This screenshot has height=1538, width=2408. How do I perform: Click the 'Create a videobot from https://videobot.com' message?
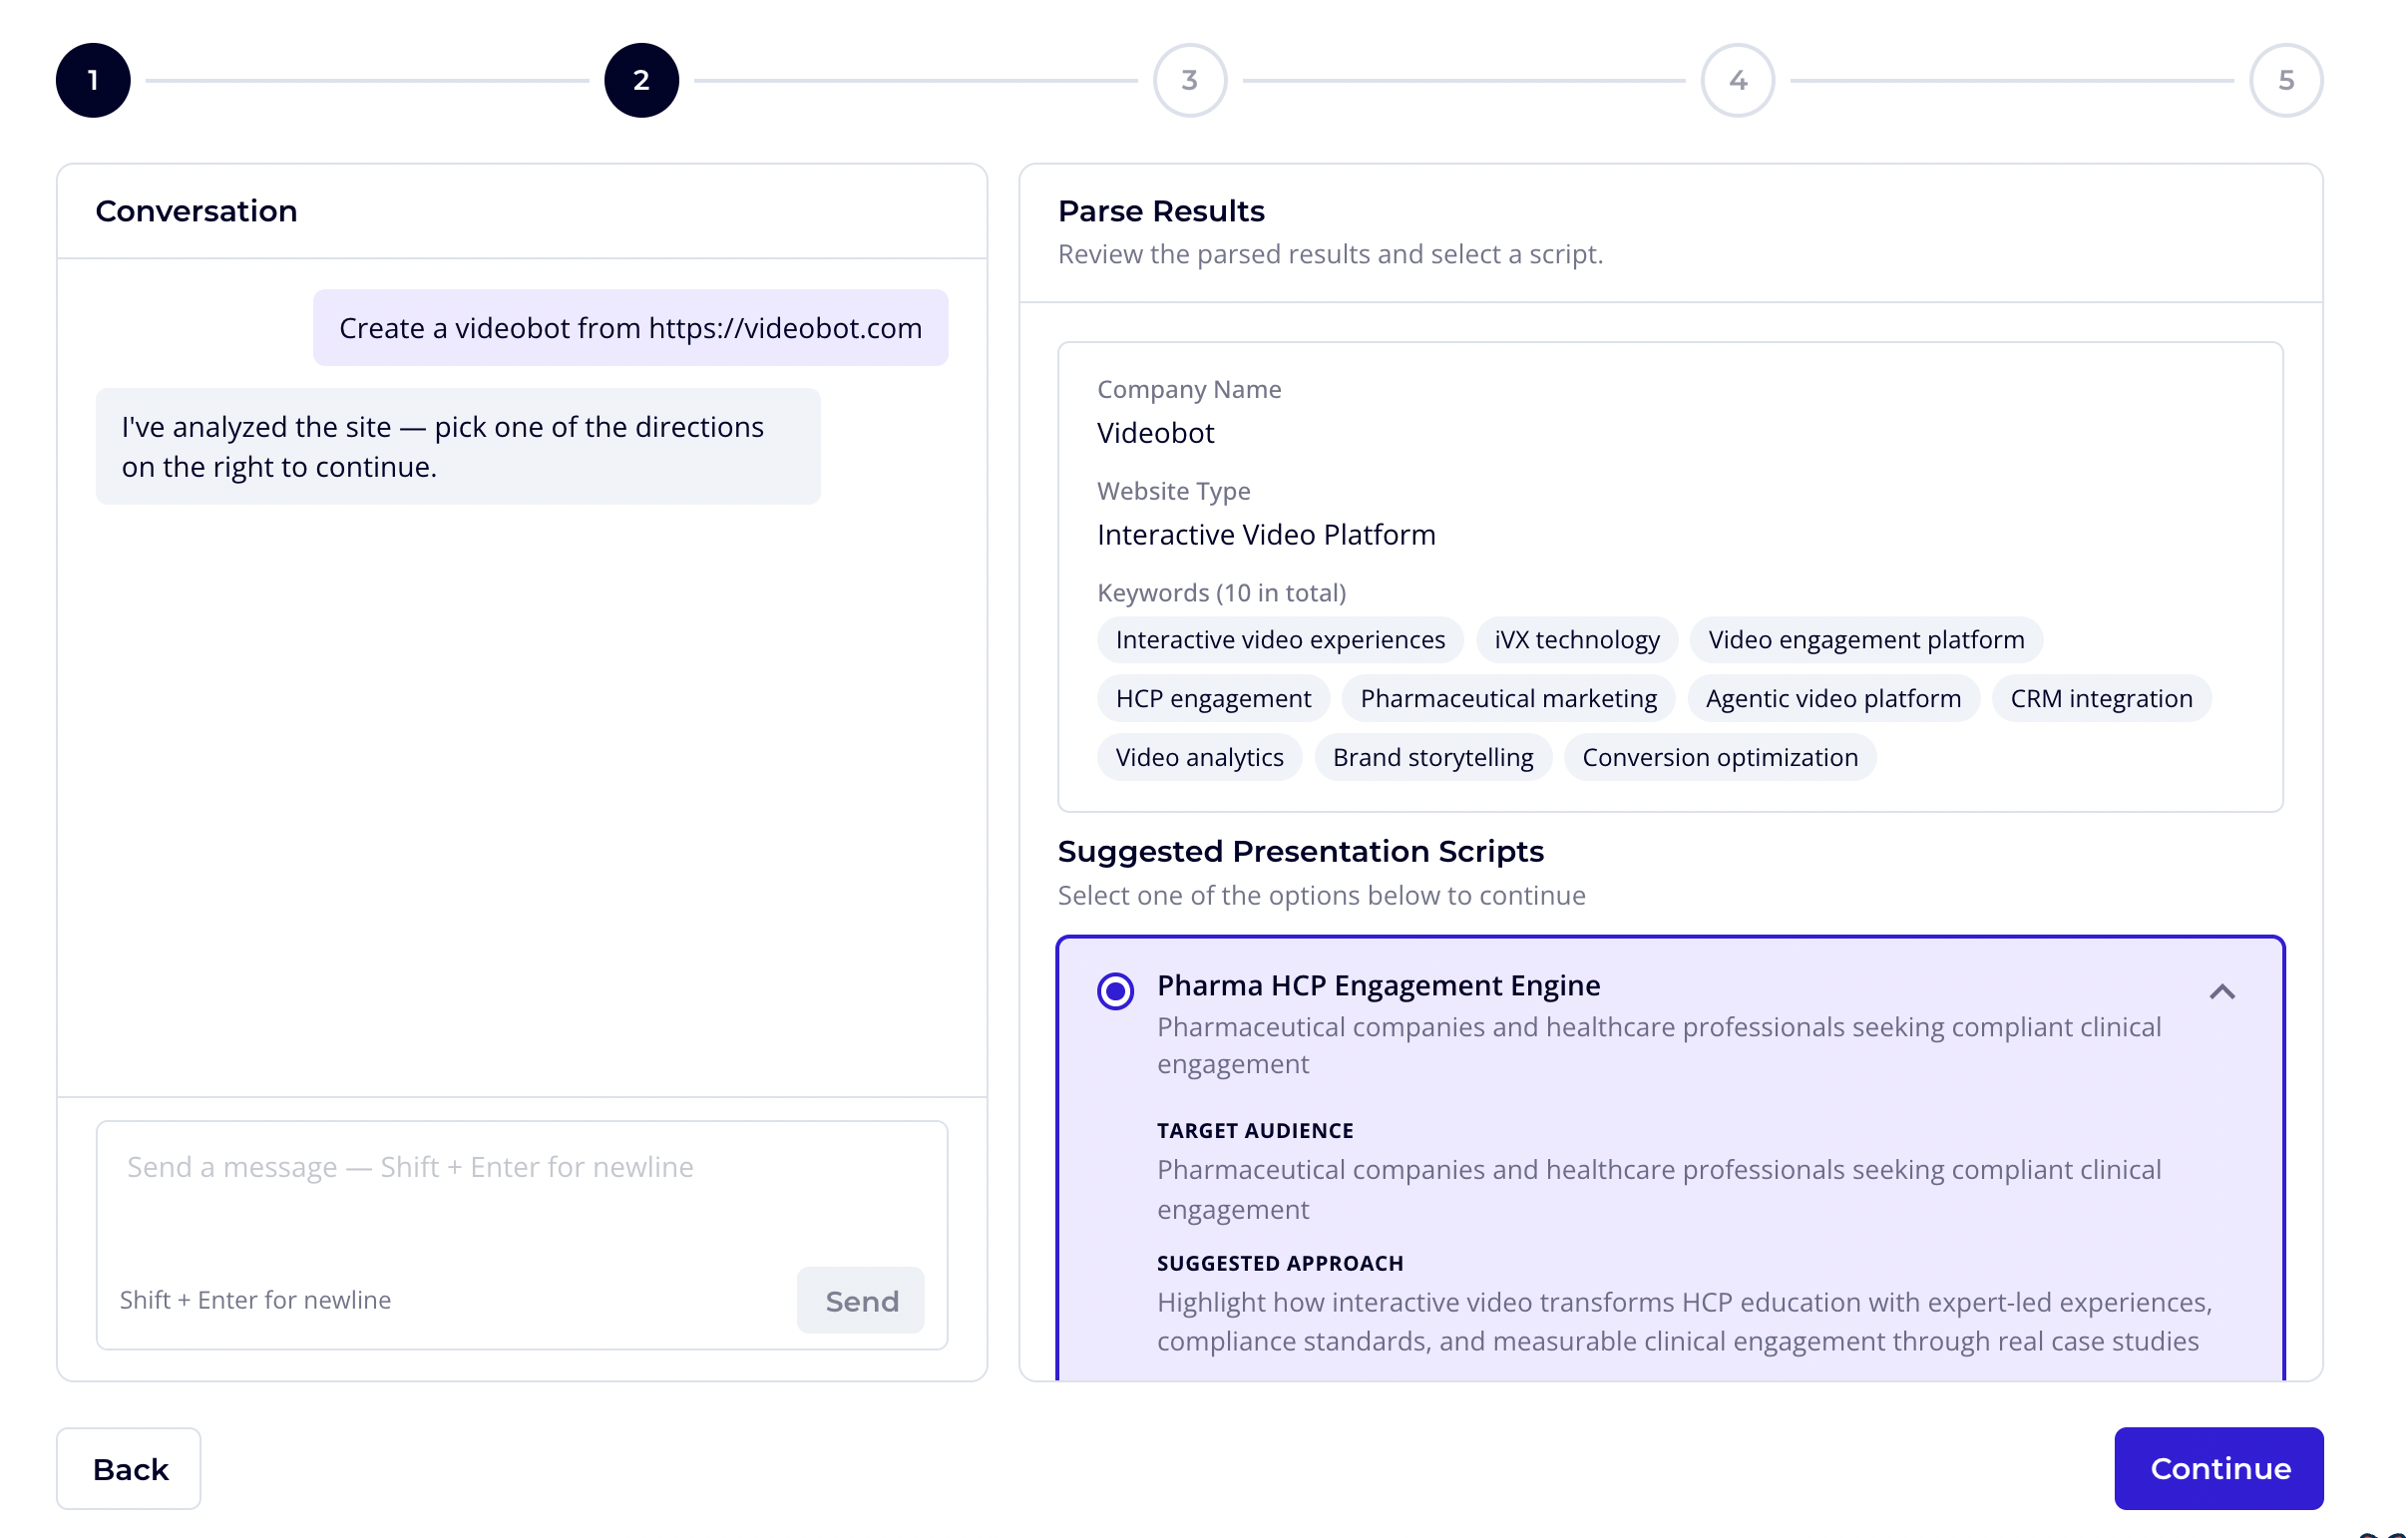(630, 327)
